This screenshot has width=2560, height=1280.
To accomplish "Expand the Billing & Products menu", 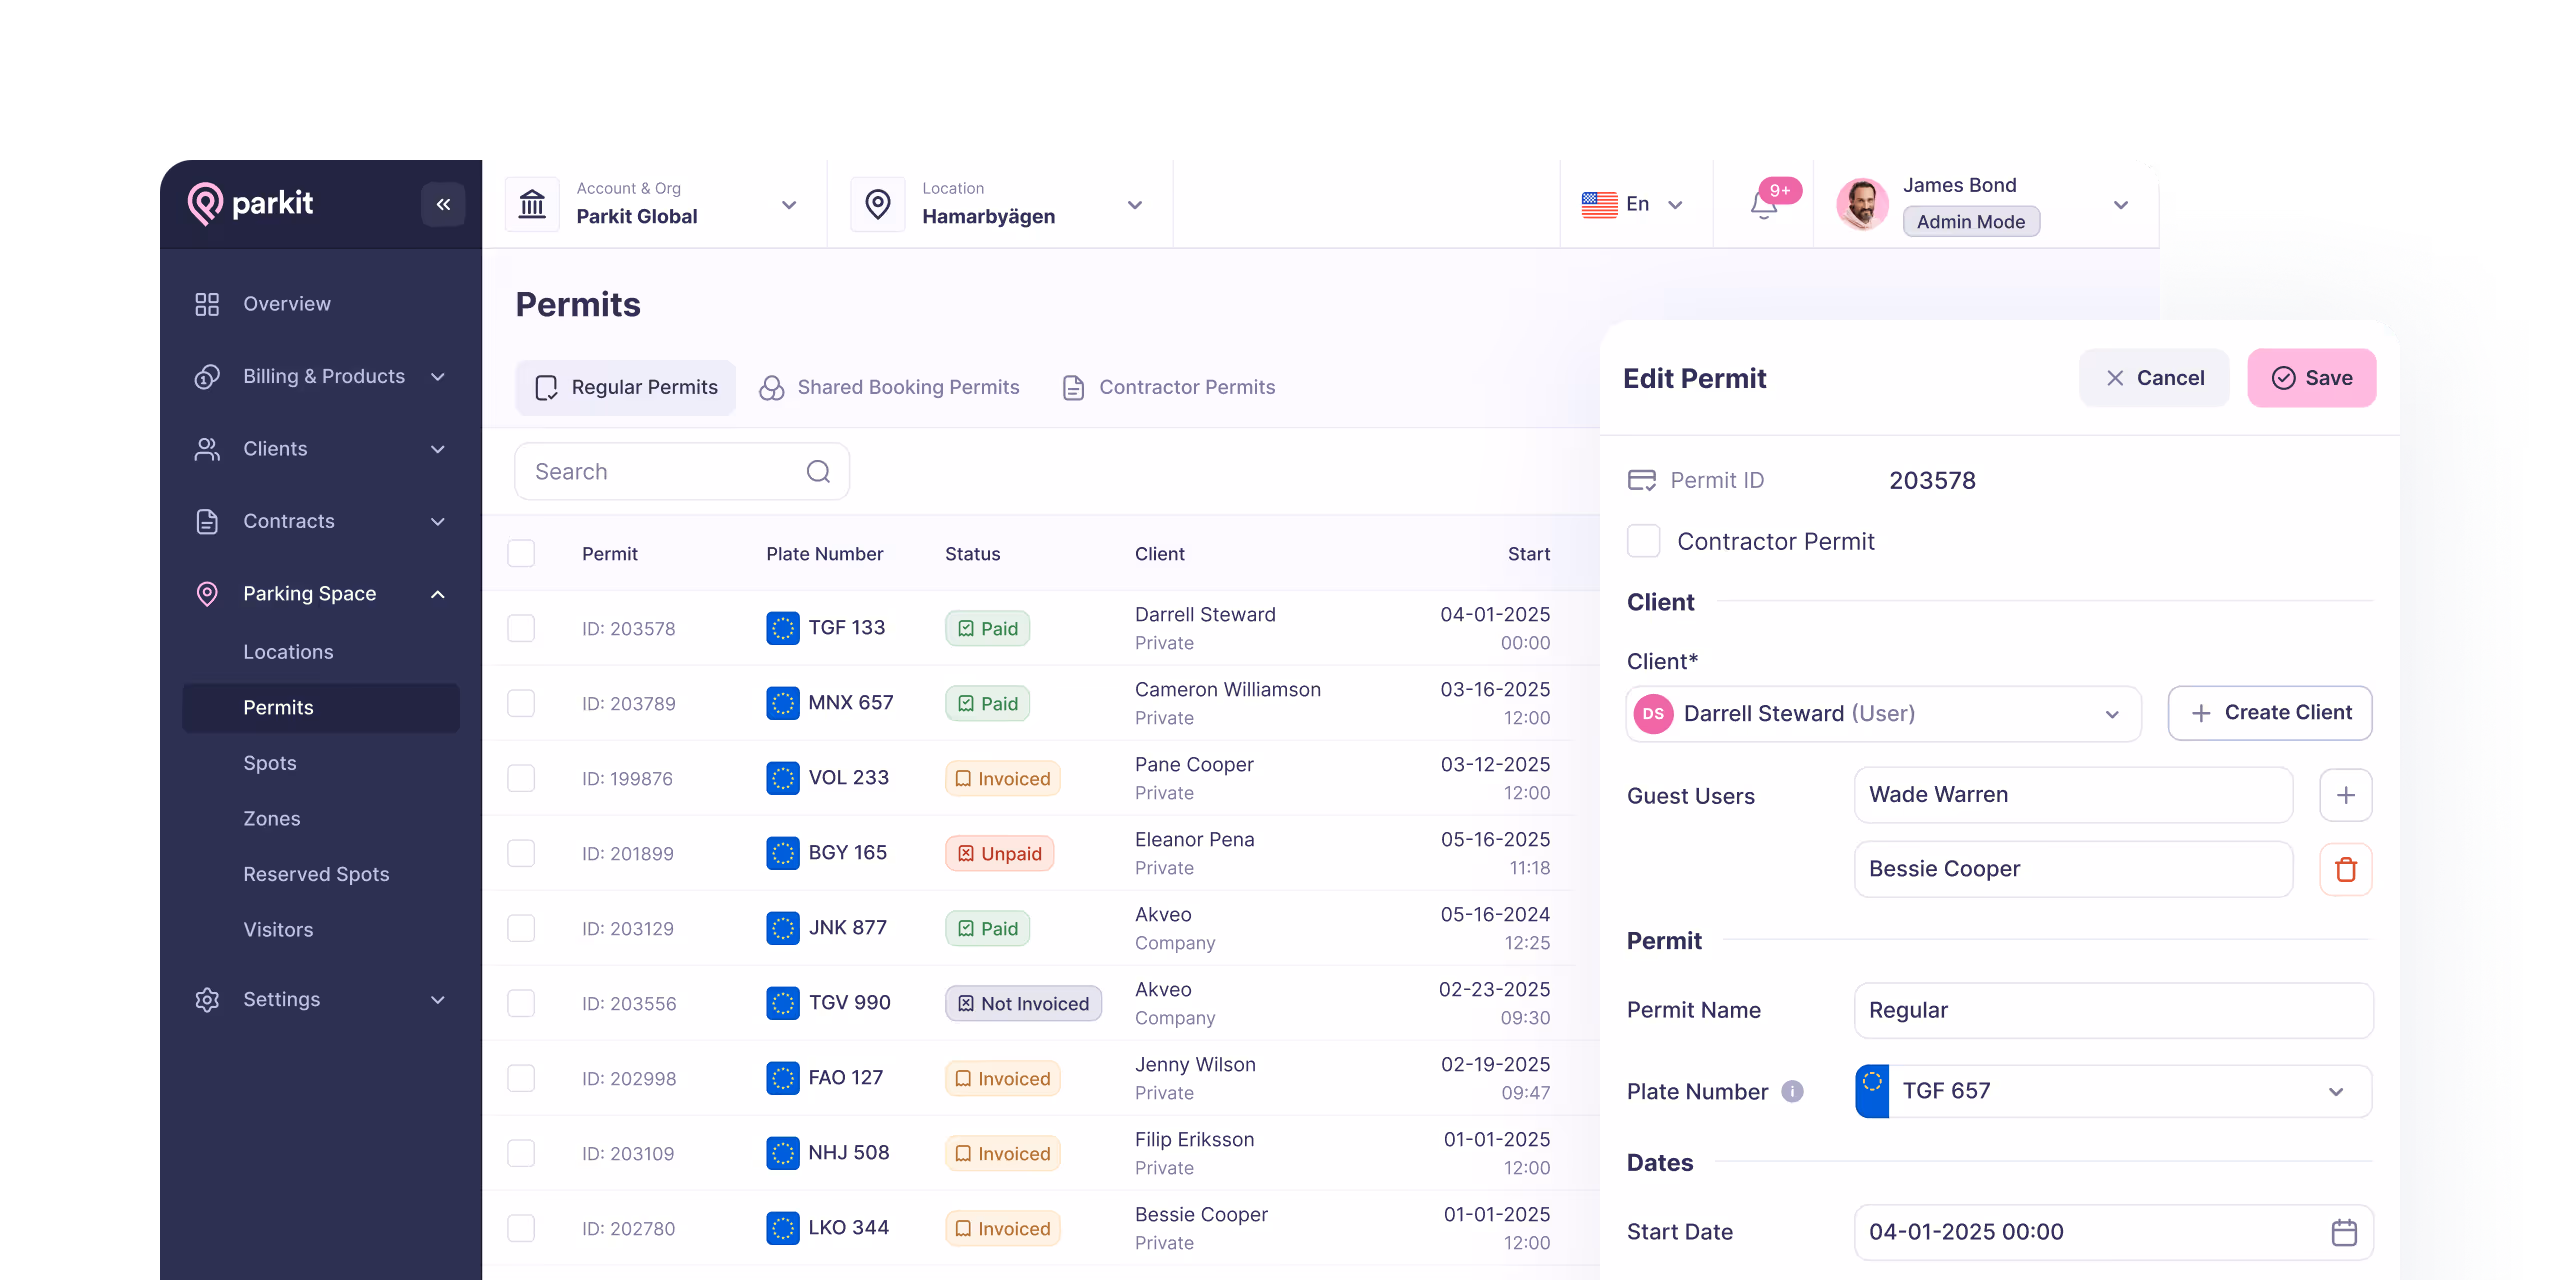I will click(x=437, y=377).
